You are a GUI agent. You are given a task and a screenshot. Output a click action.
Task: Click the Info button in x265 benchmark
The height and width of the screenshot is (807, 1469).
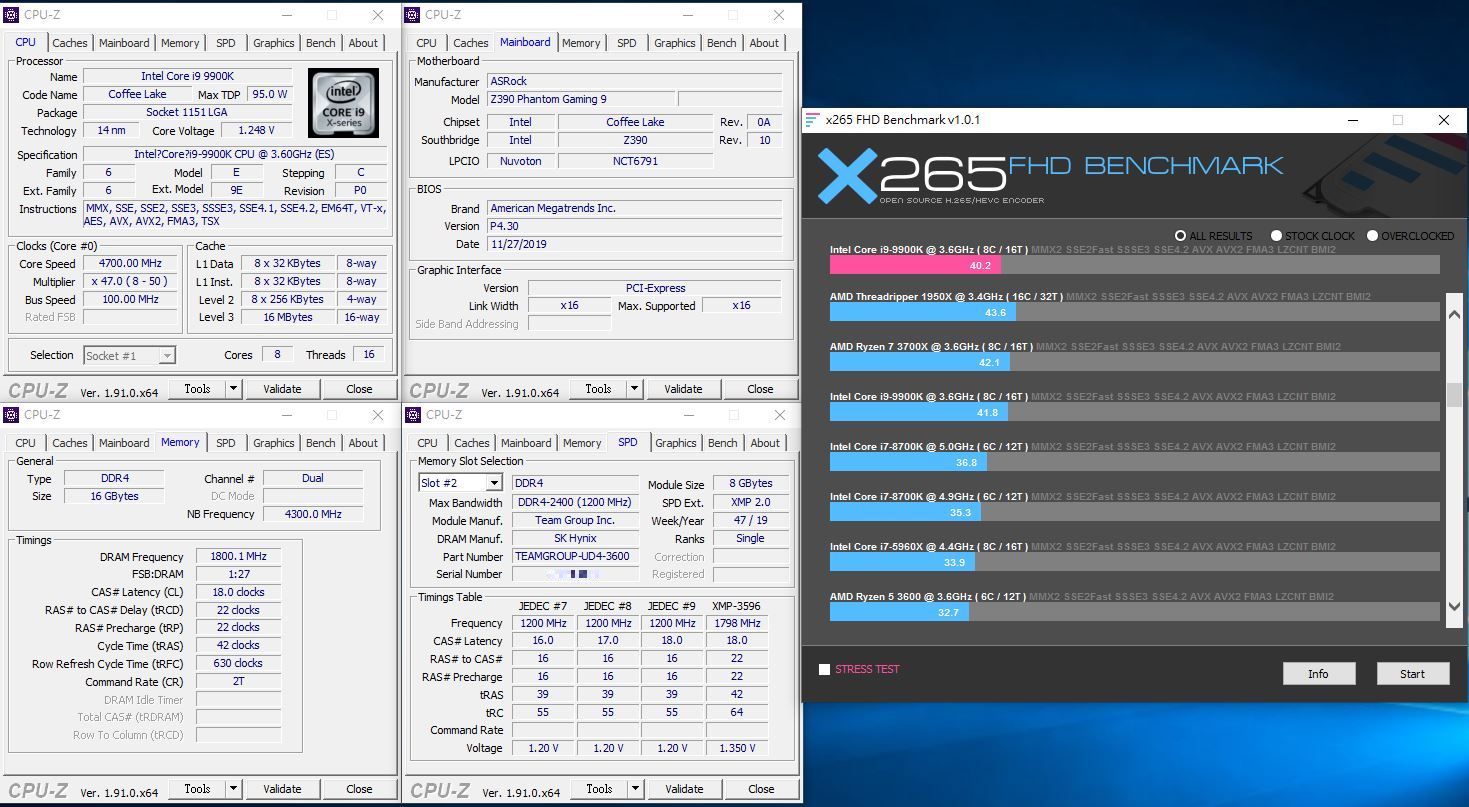[1319, 674]
